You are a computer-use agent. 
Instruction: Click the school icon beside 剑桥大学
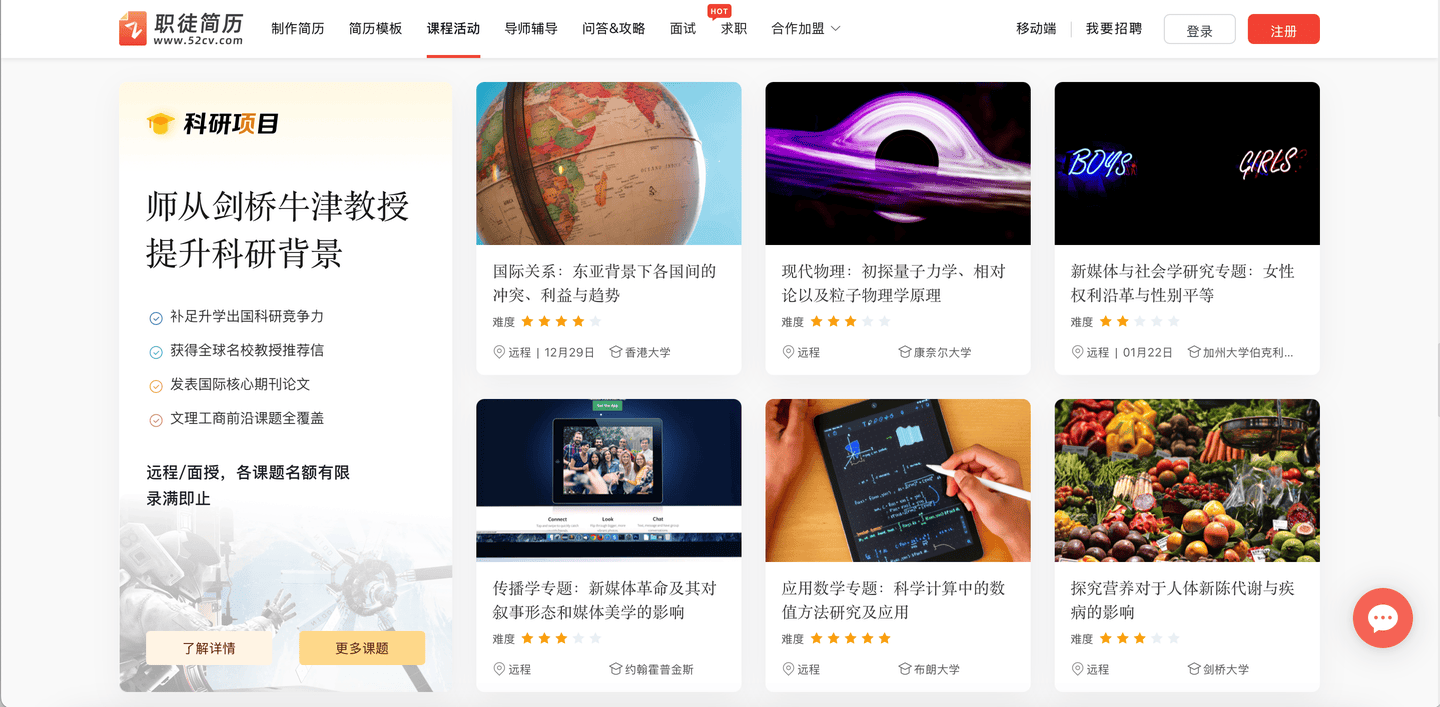click(1194, 669)
